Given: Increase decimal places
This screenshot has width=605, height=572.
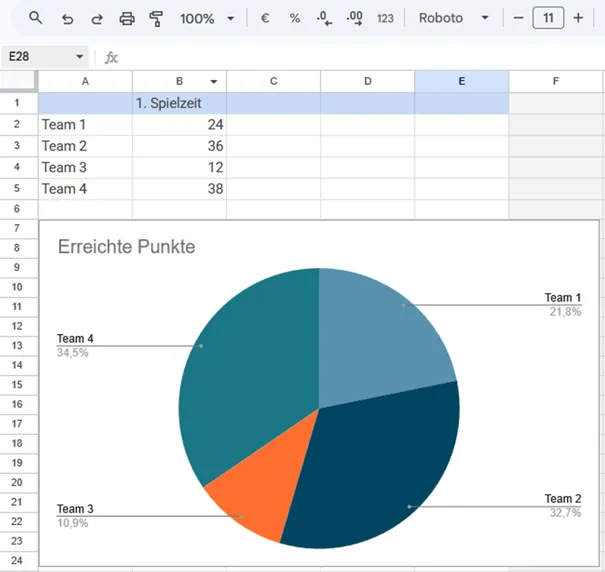Looking at the screenshot, I should click(x=354, y=18).
